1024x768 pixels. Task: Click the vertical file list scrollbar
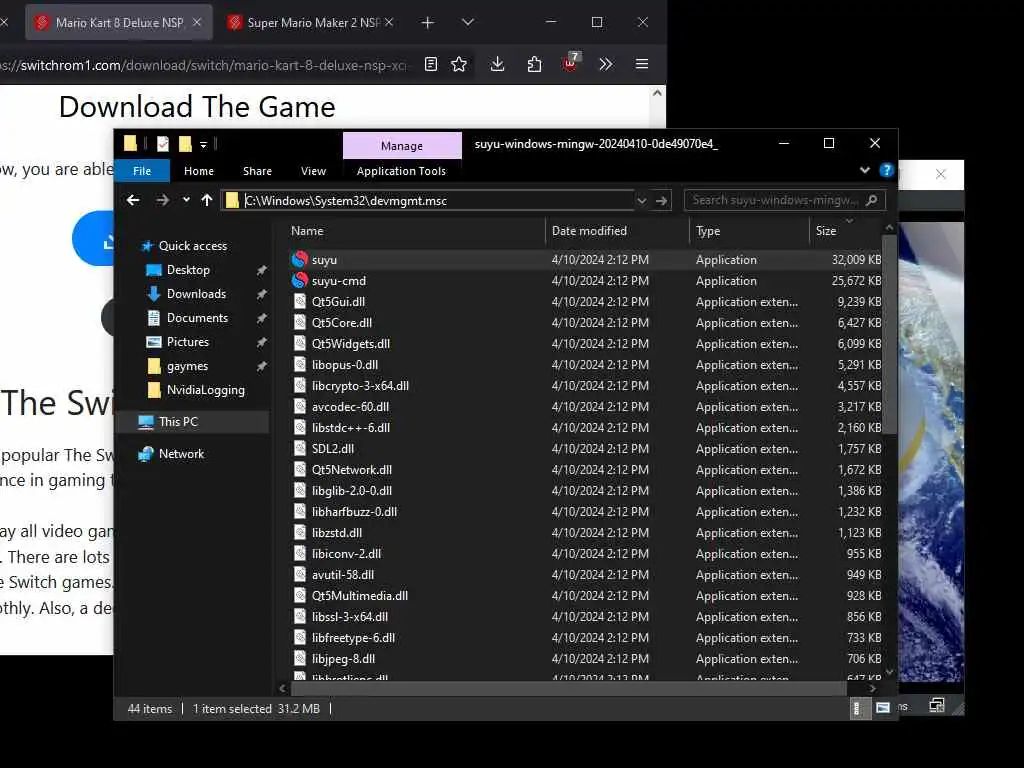889,333
